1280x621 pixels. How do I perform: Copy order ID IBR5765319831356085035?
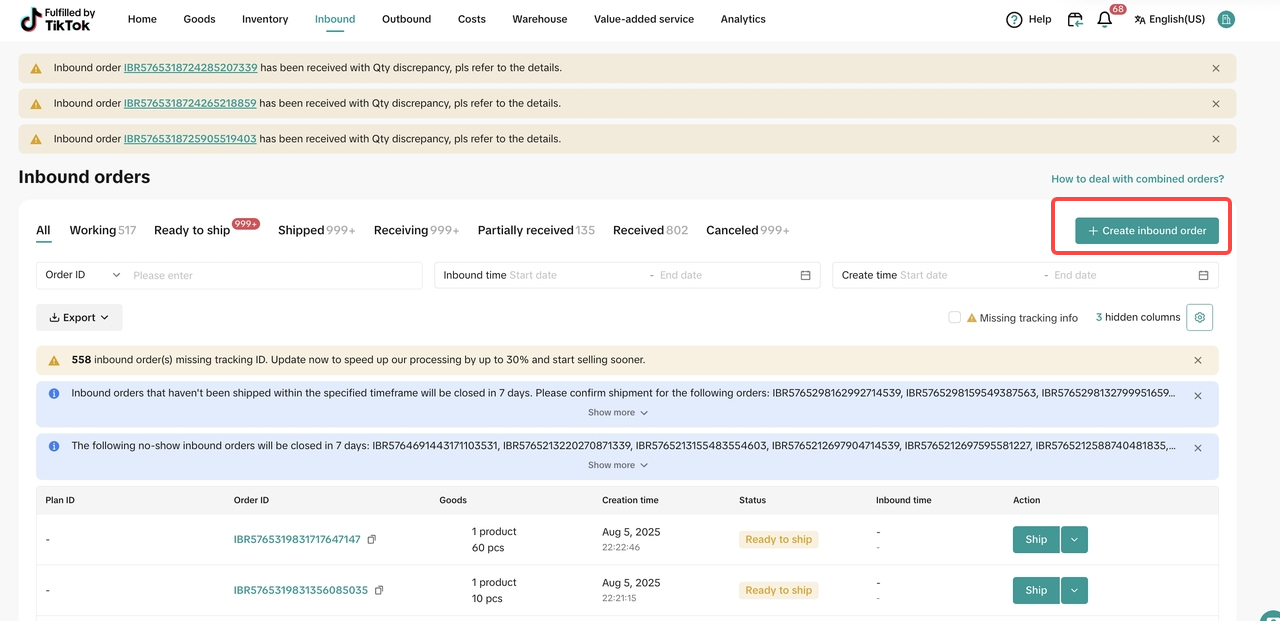click(x=379, y=590)
